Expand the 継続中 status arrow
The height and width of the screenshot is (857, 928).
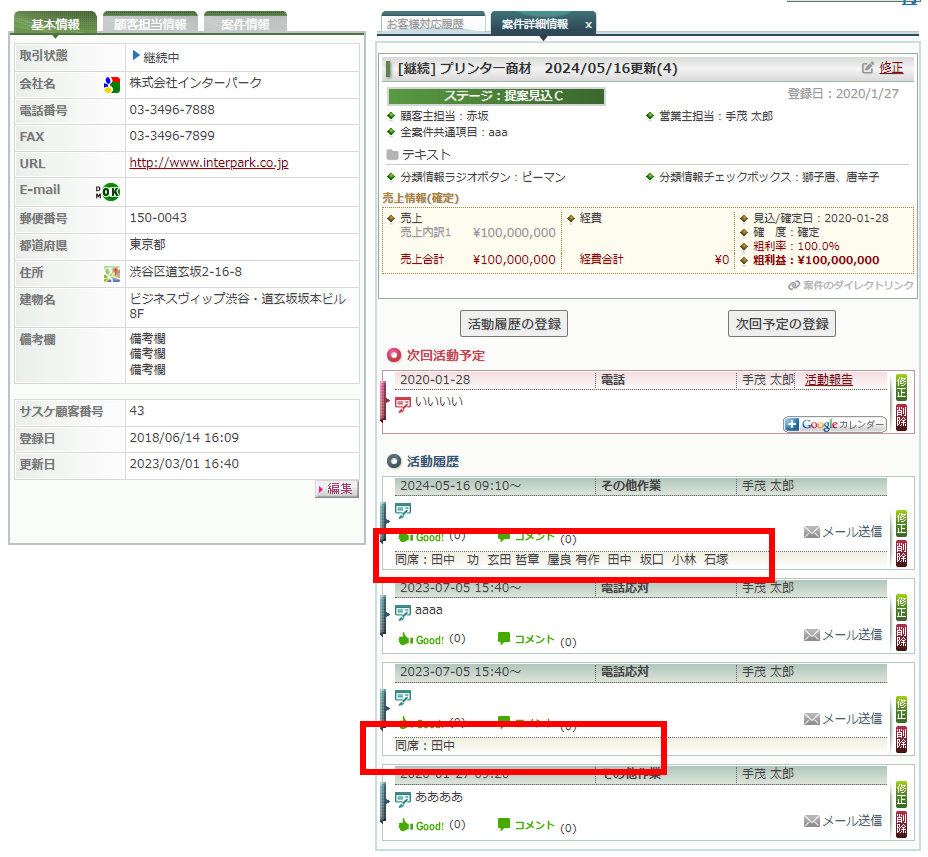click(136, 57)
